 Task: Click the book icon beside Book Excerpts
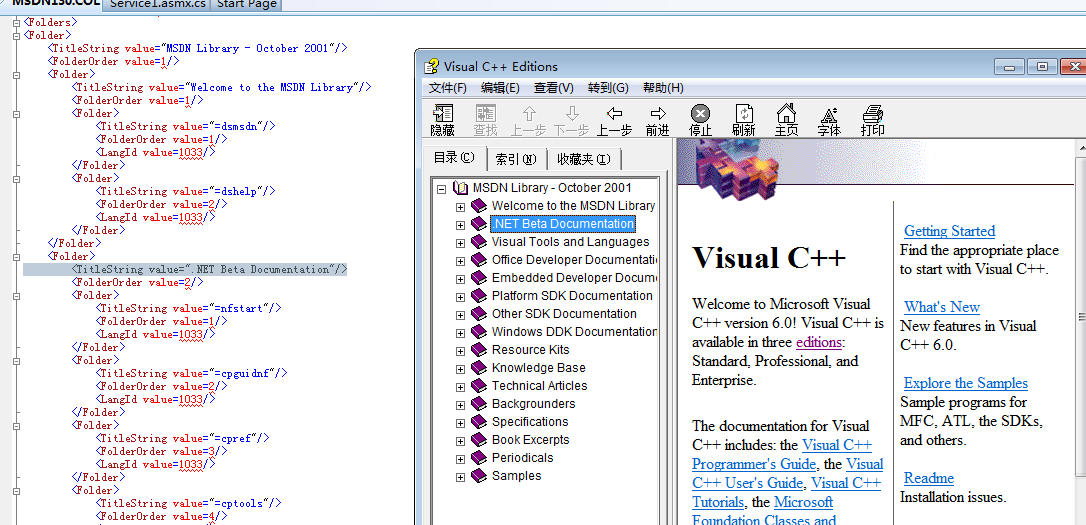click(x=479, y=440)
